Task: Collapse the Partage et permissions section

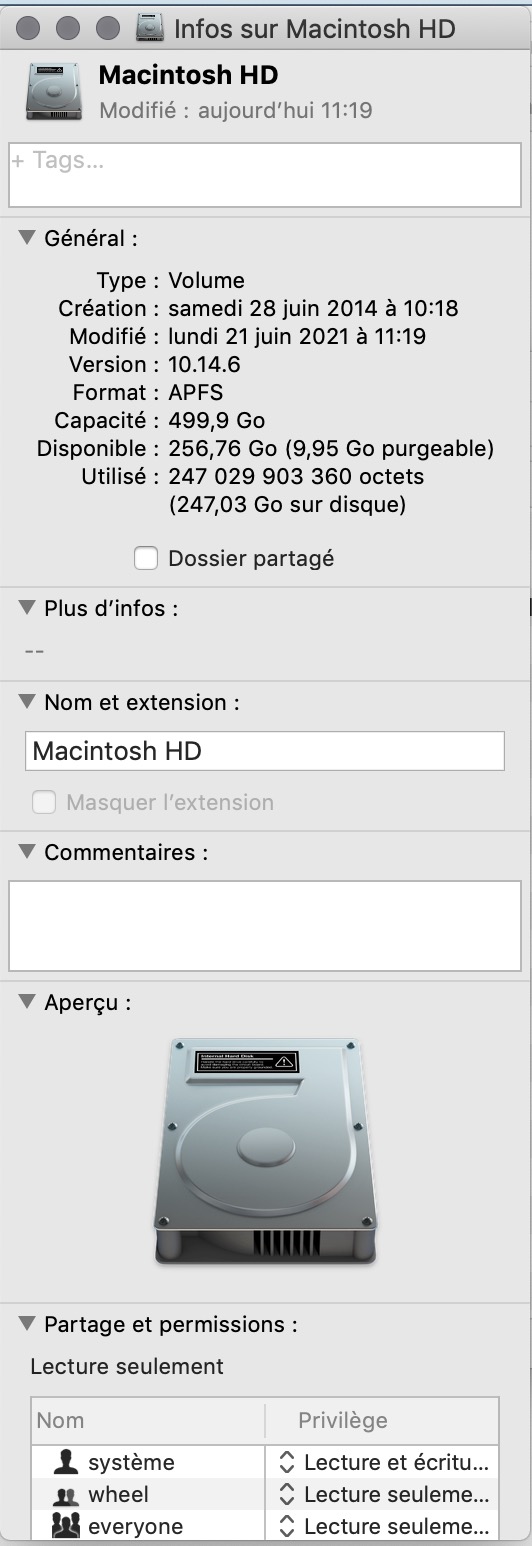Action: (x=27, y=1324)
